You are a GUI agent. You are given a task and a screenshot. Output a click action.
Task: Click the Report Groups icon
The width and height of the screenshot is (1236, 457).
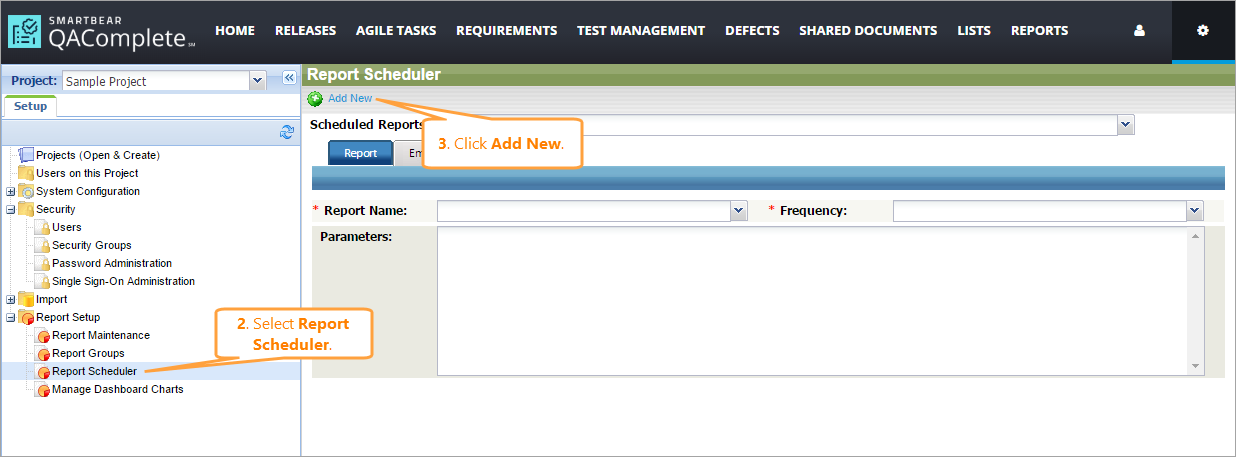point(42,354)
